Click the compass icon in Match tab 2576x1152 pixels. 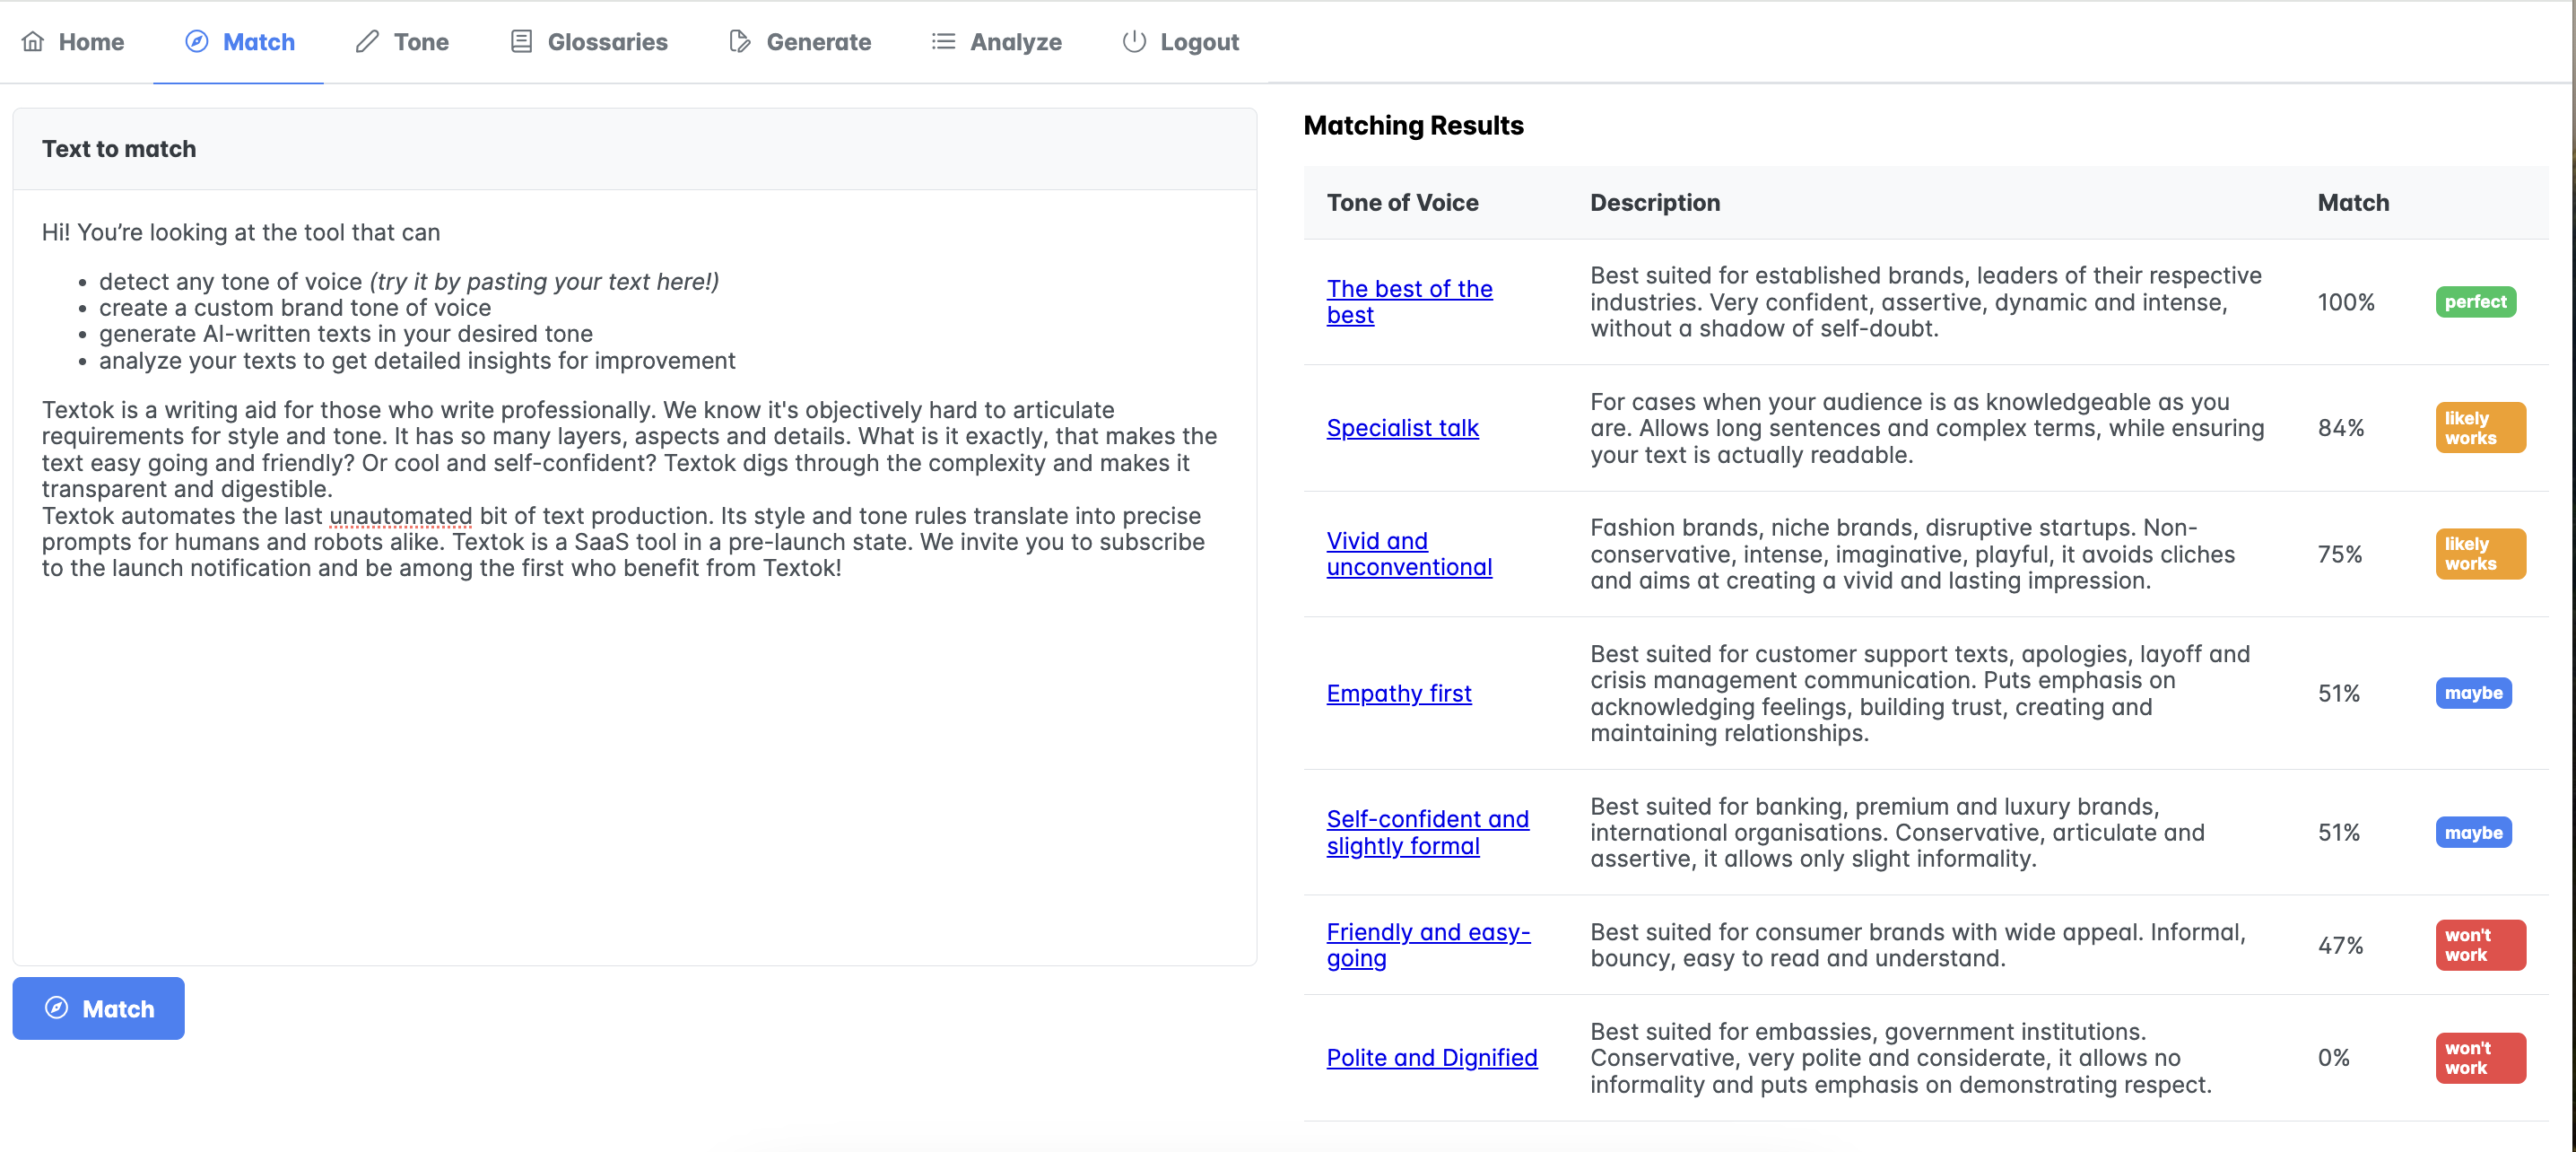click(x=197, y=41)
